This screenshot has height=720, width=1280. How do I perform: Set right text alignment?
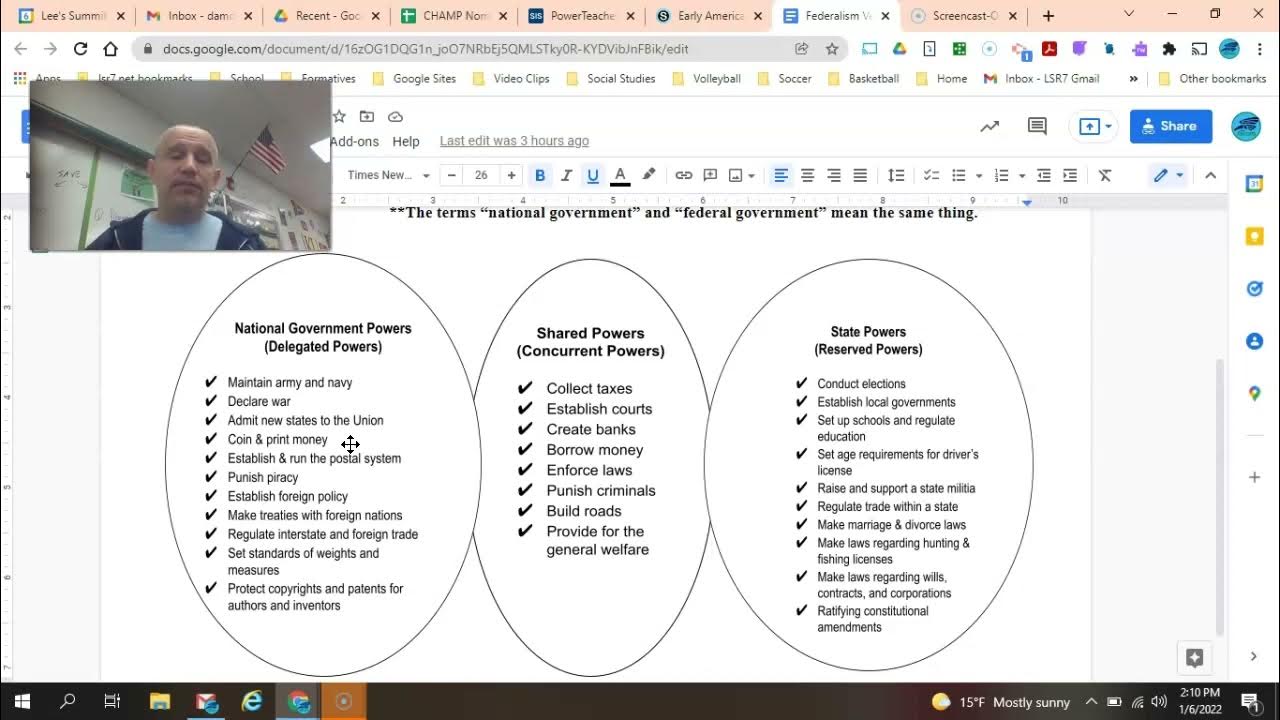point(833,175)
